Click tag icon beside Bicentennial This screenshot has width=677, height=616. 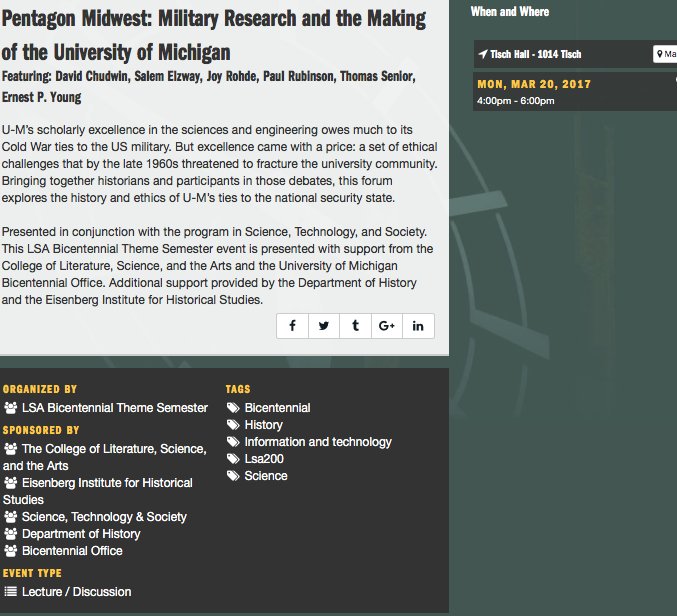[x=233, y=408]
